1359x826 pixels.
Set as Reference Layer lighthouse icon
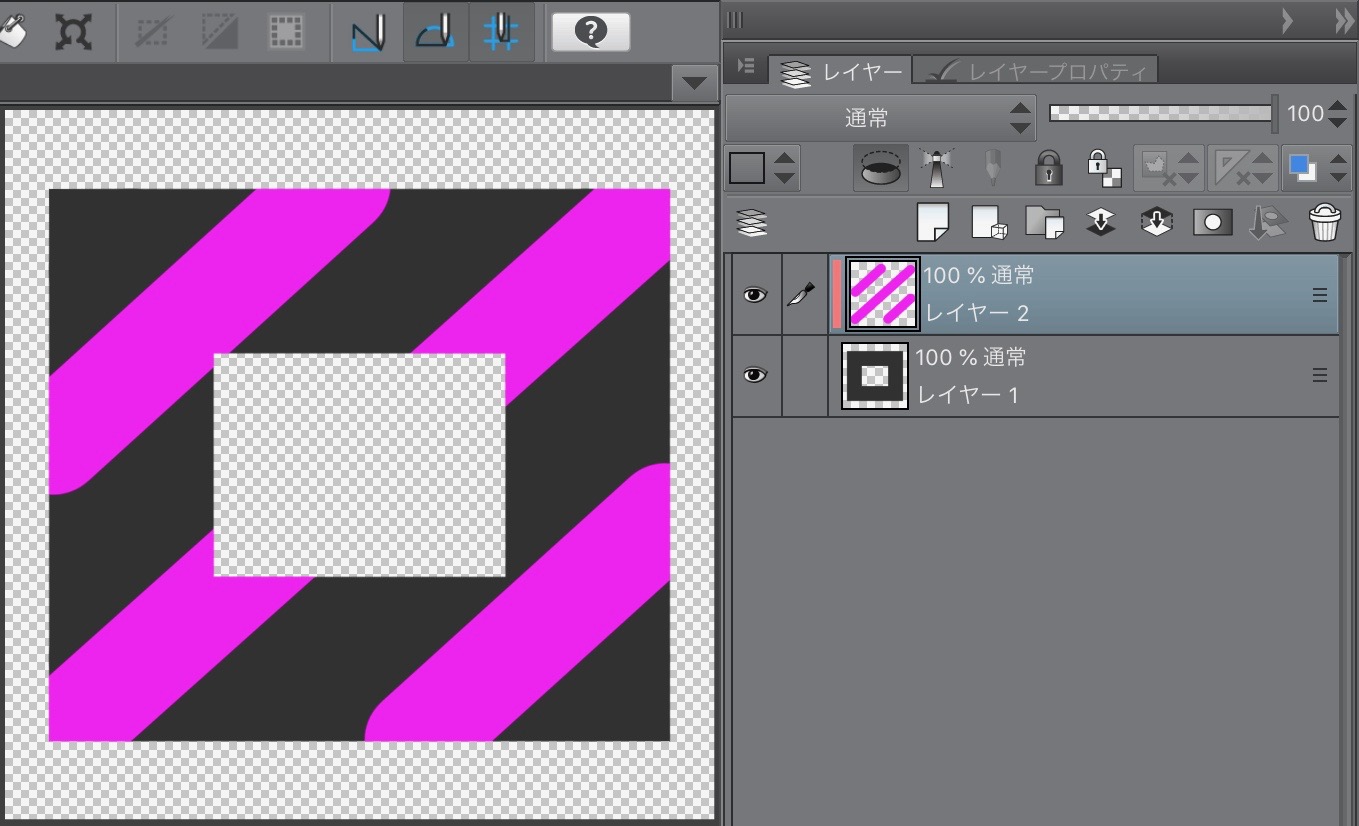tap(937, 168)
